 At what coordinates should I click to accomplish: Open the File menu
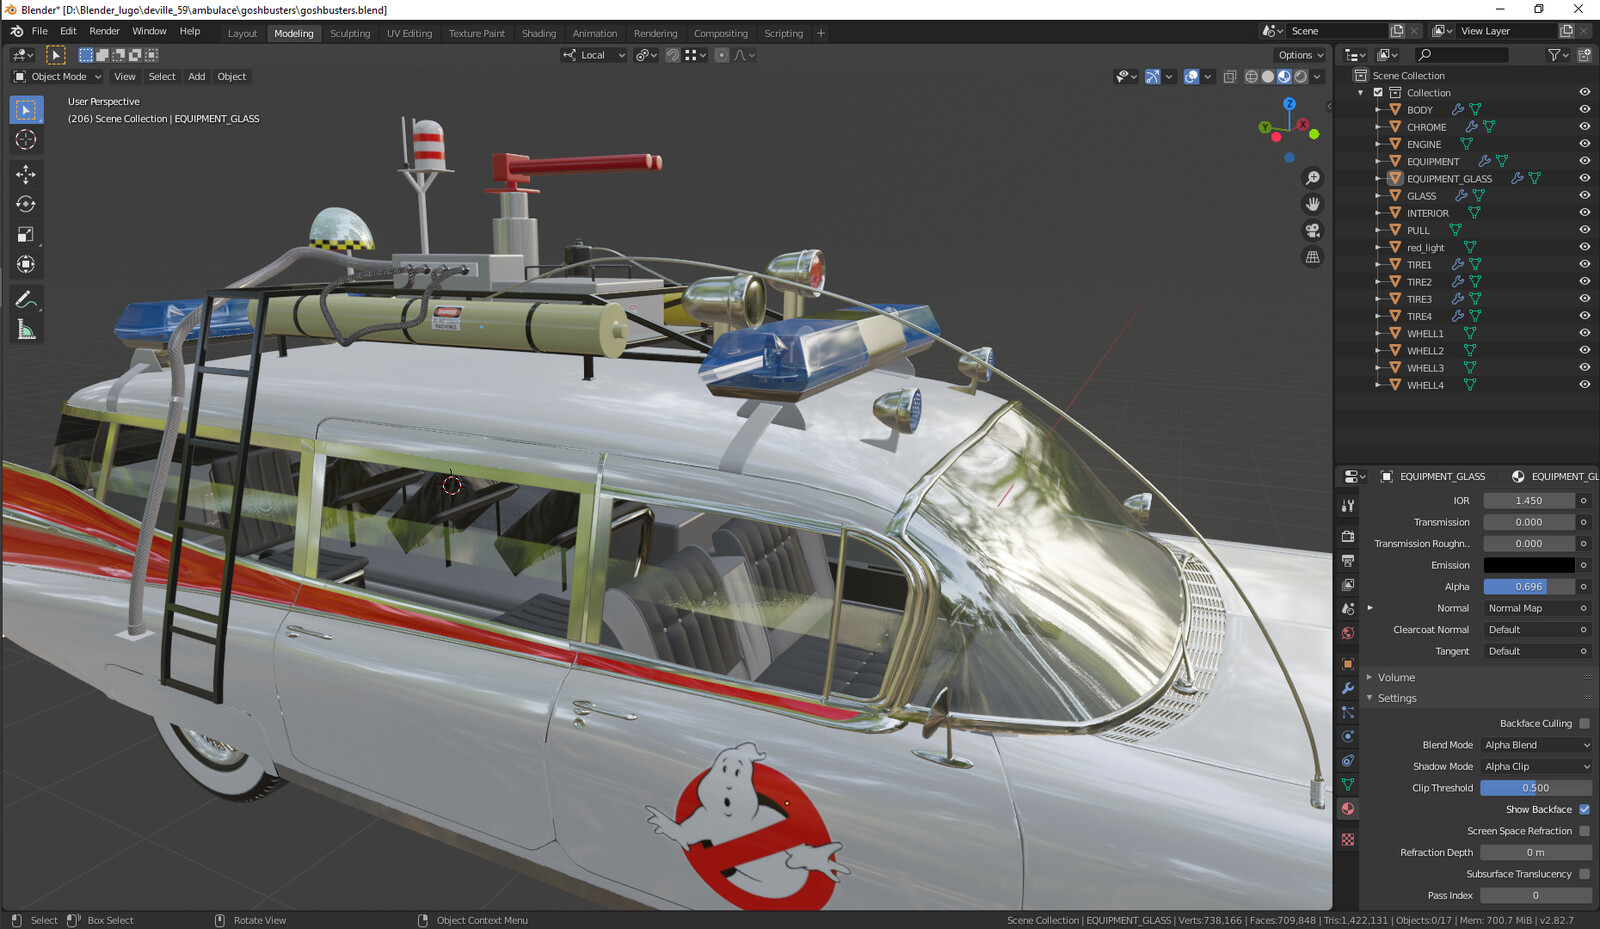[39, 31]
